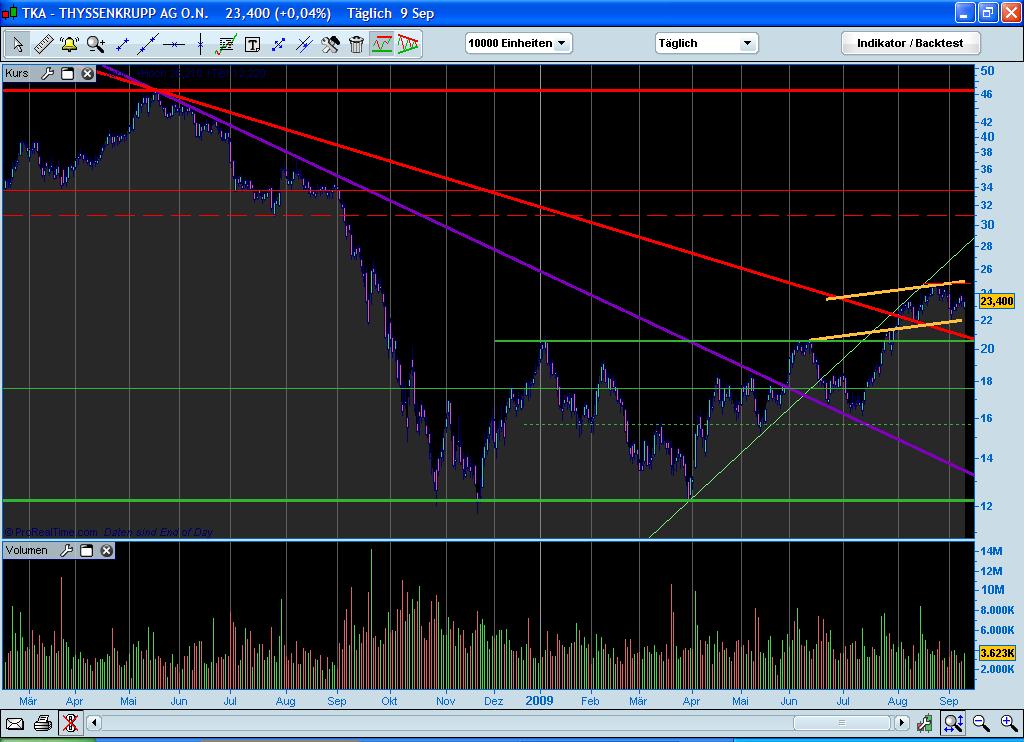
Task: Activate the magnifier zoom tool in toolbar
Action: (x=95, y=44)
